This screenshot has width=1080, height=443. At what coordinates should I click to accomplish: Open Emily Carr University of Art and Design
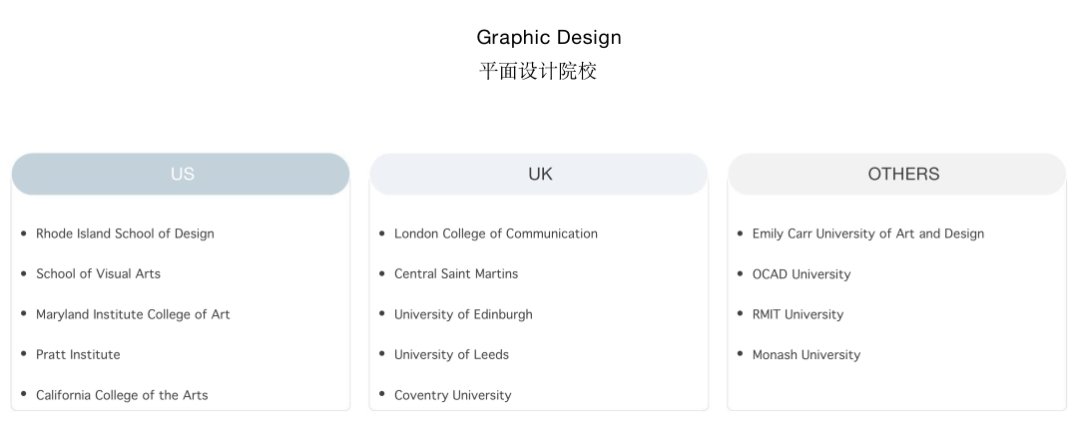coord(868,234)
